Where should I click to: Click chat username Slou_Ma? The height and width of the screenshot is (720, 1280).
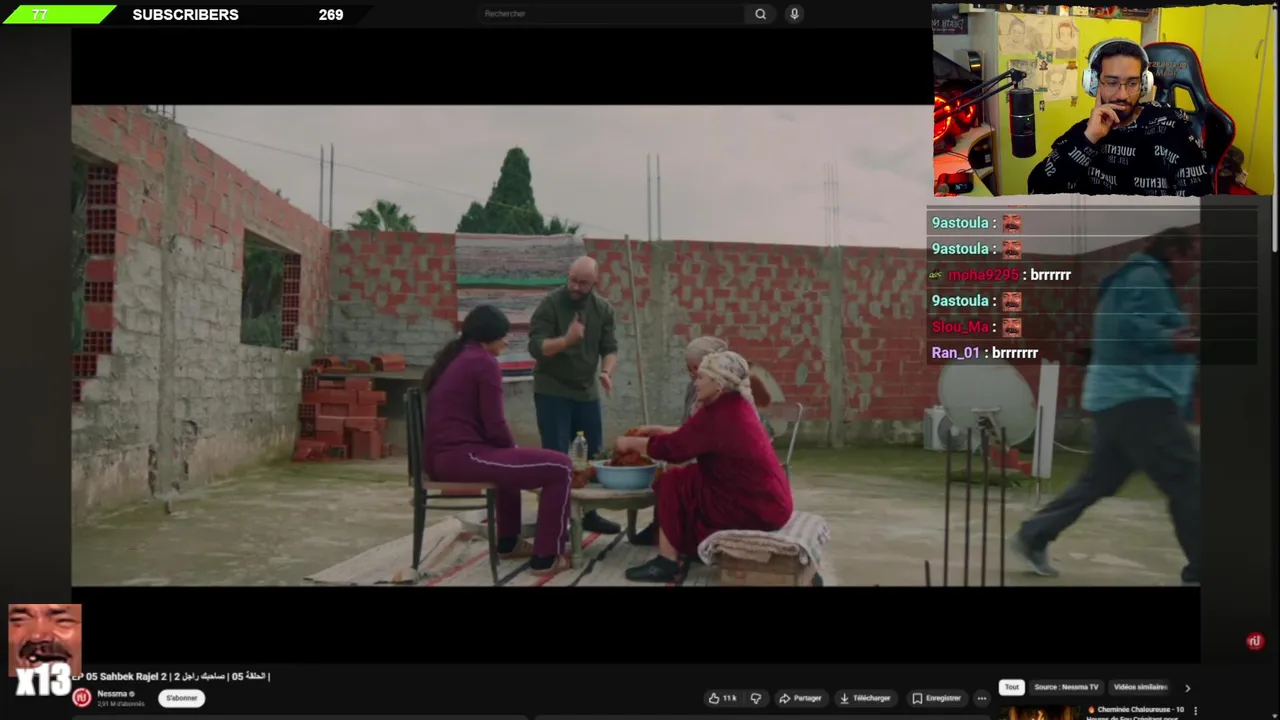coord(960,327)
